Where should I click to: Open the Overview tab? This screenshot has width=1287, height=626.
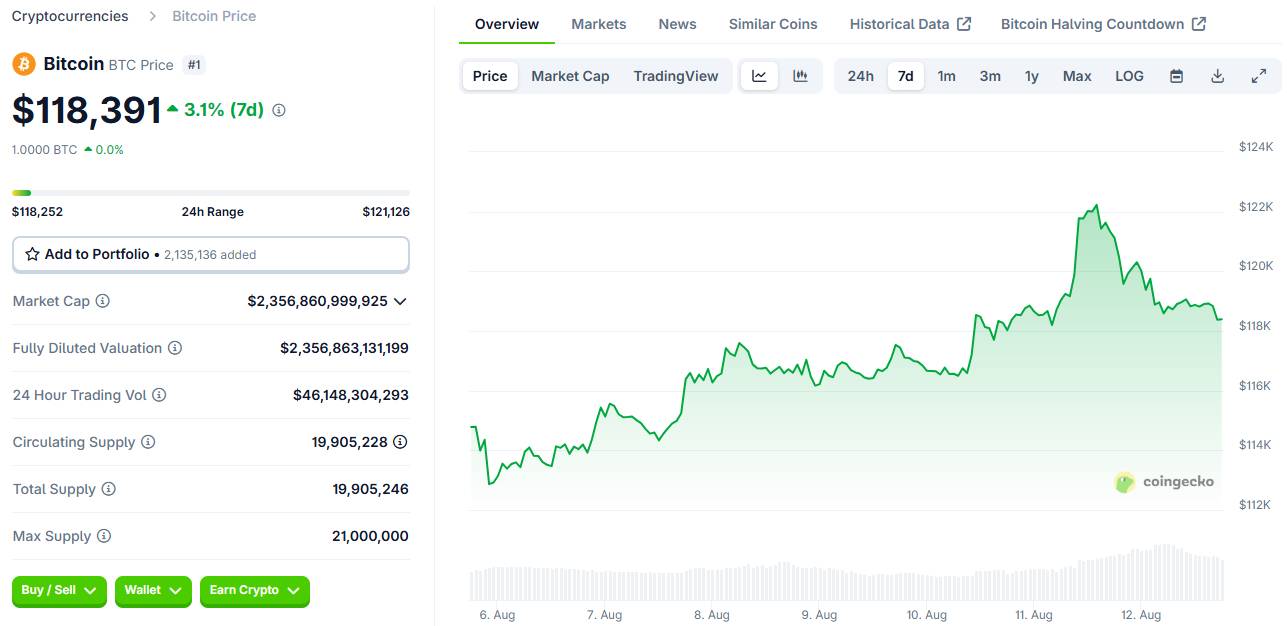507,24
